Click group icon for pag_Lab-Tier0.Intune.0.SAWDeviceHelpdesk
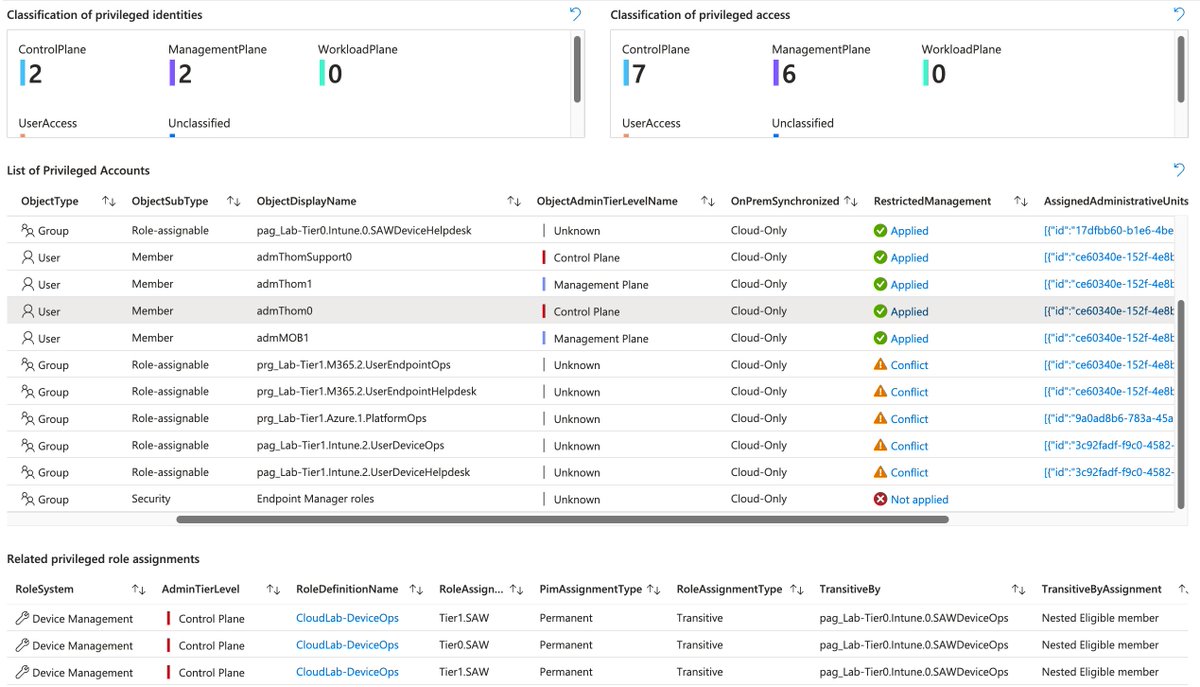This screenshot has height=687, width=1200. [x=28, y=230]
